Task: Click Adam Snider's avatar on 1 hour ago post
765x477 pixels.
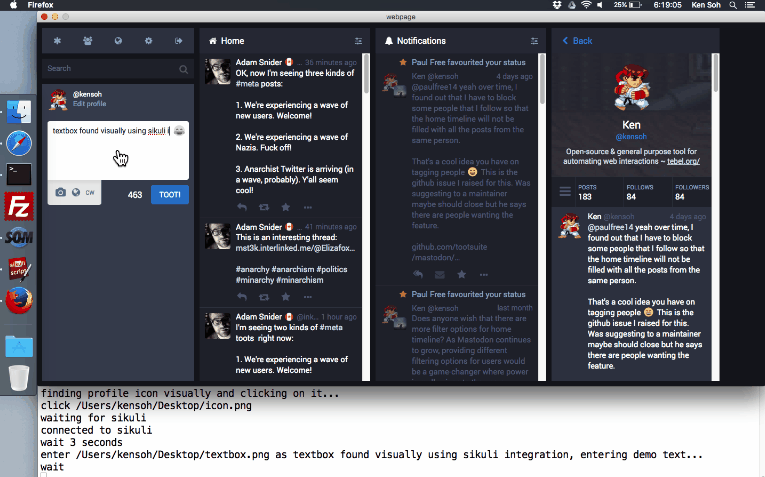Action: [217, 325]
